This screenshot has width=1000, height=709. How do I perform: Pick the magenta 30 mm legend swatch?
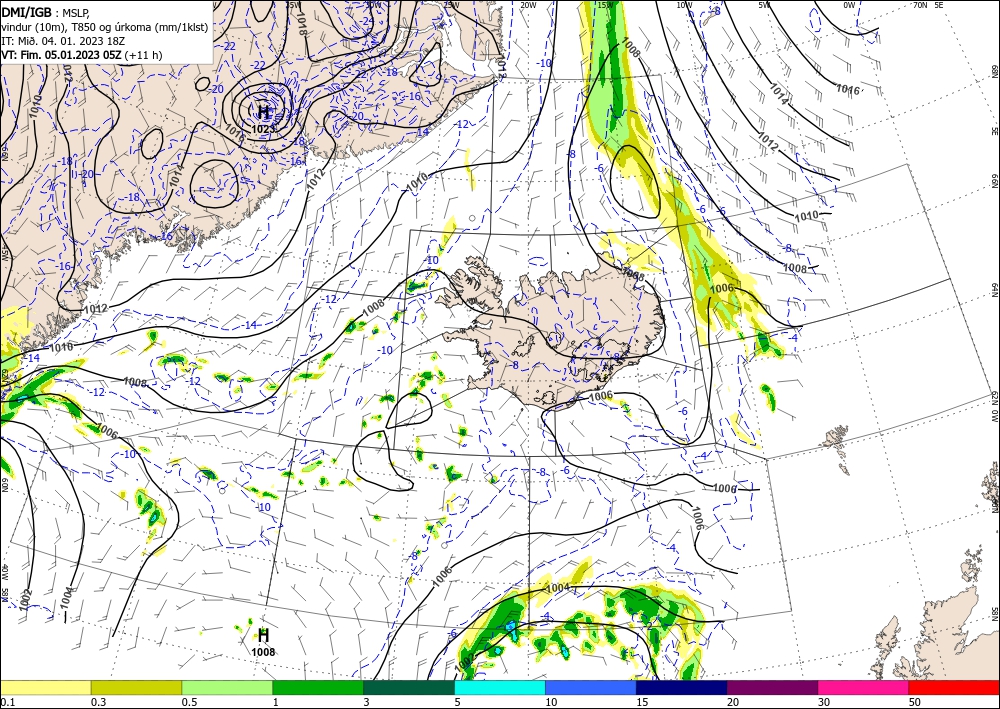coord(864,687)
